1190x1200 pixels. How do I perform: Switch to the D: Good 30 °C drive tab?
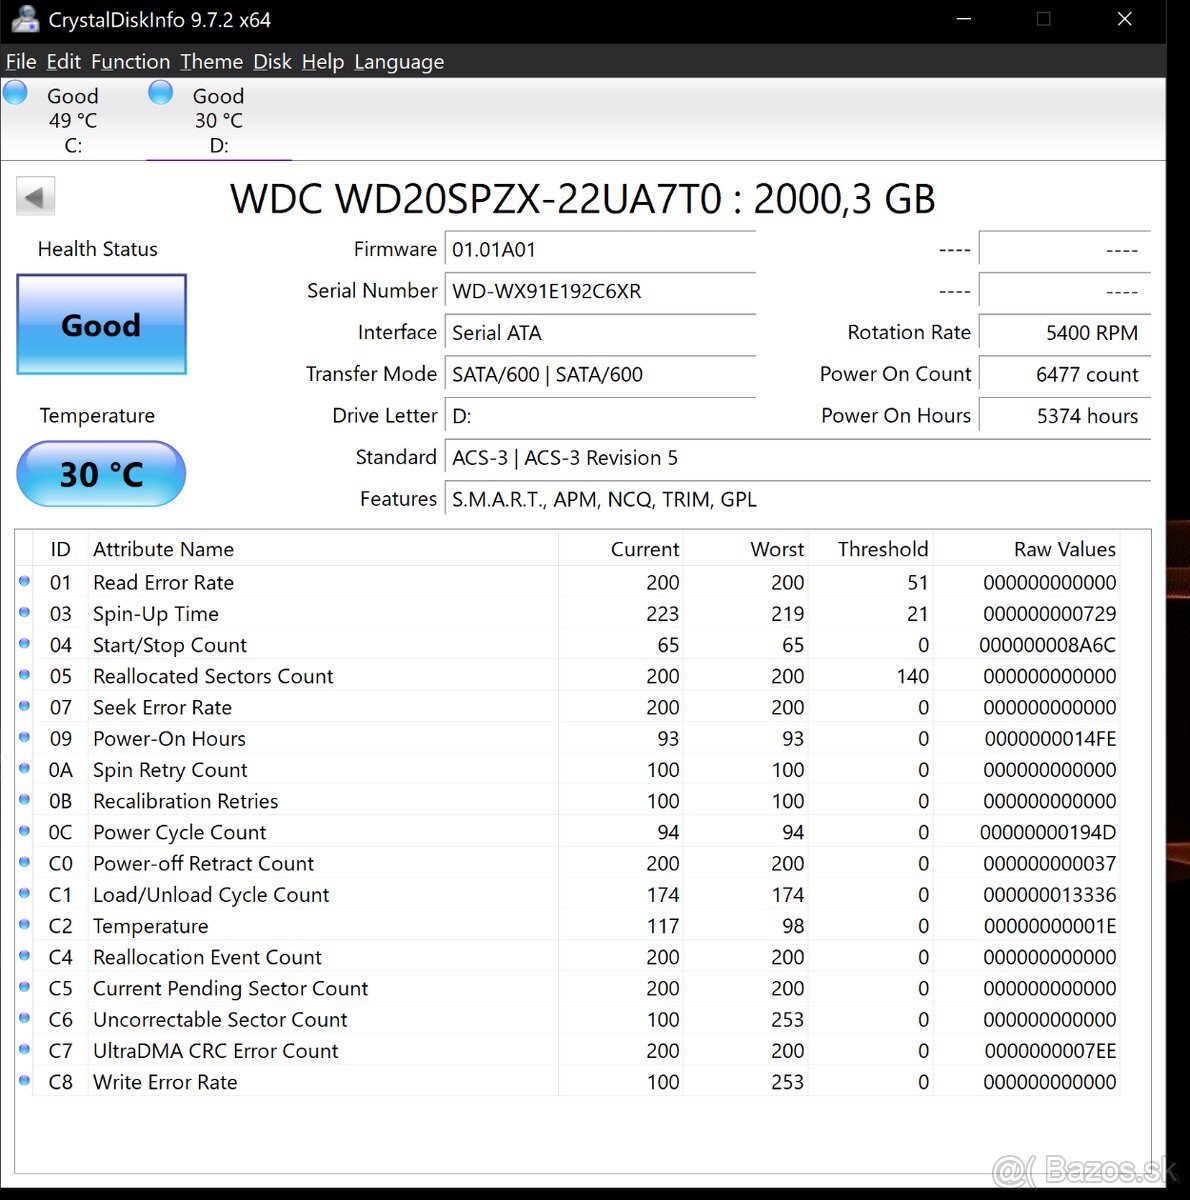click(x=218, y=120)
